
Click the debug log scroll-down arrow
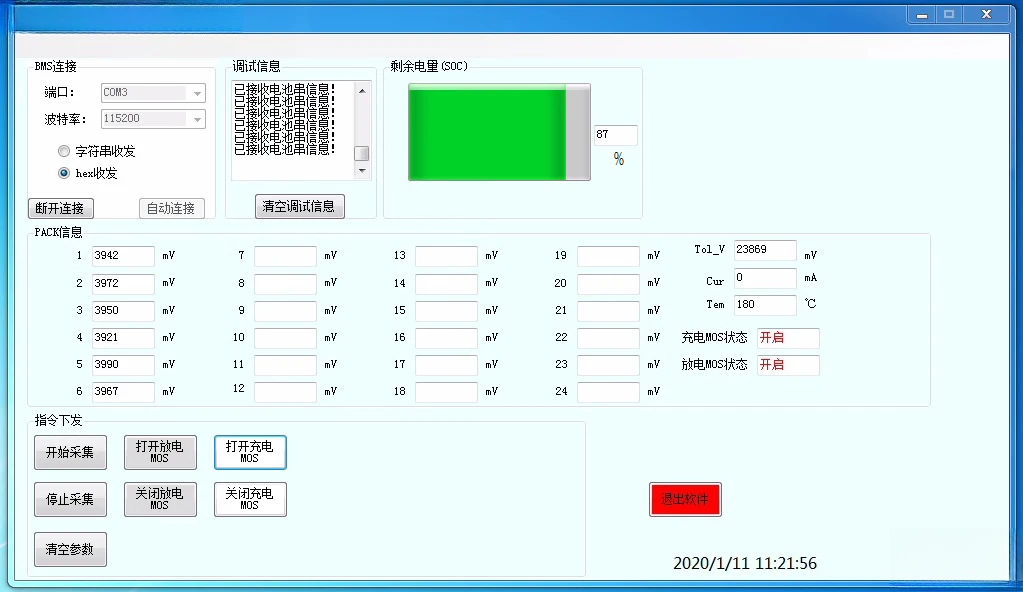pos(362,171)
